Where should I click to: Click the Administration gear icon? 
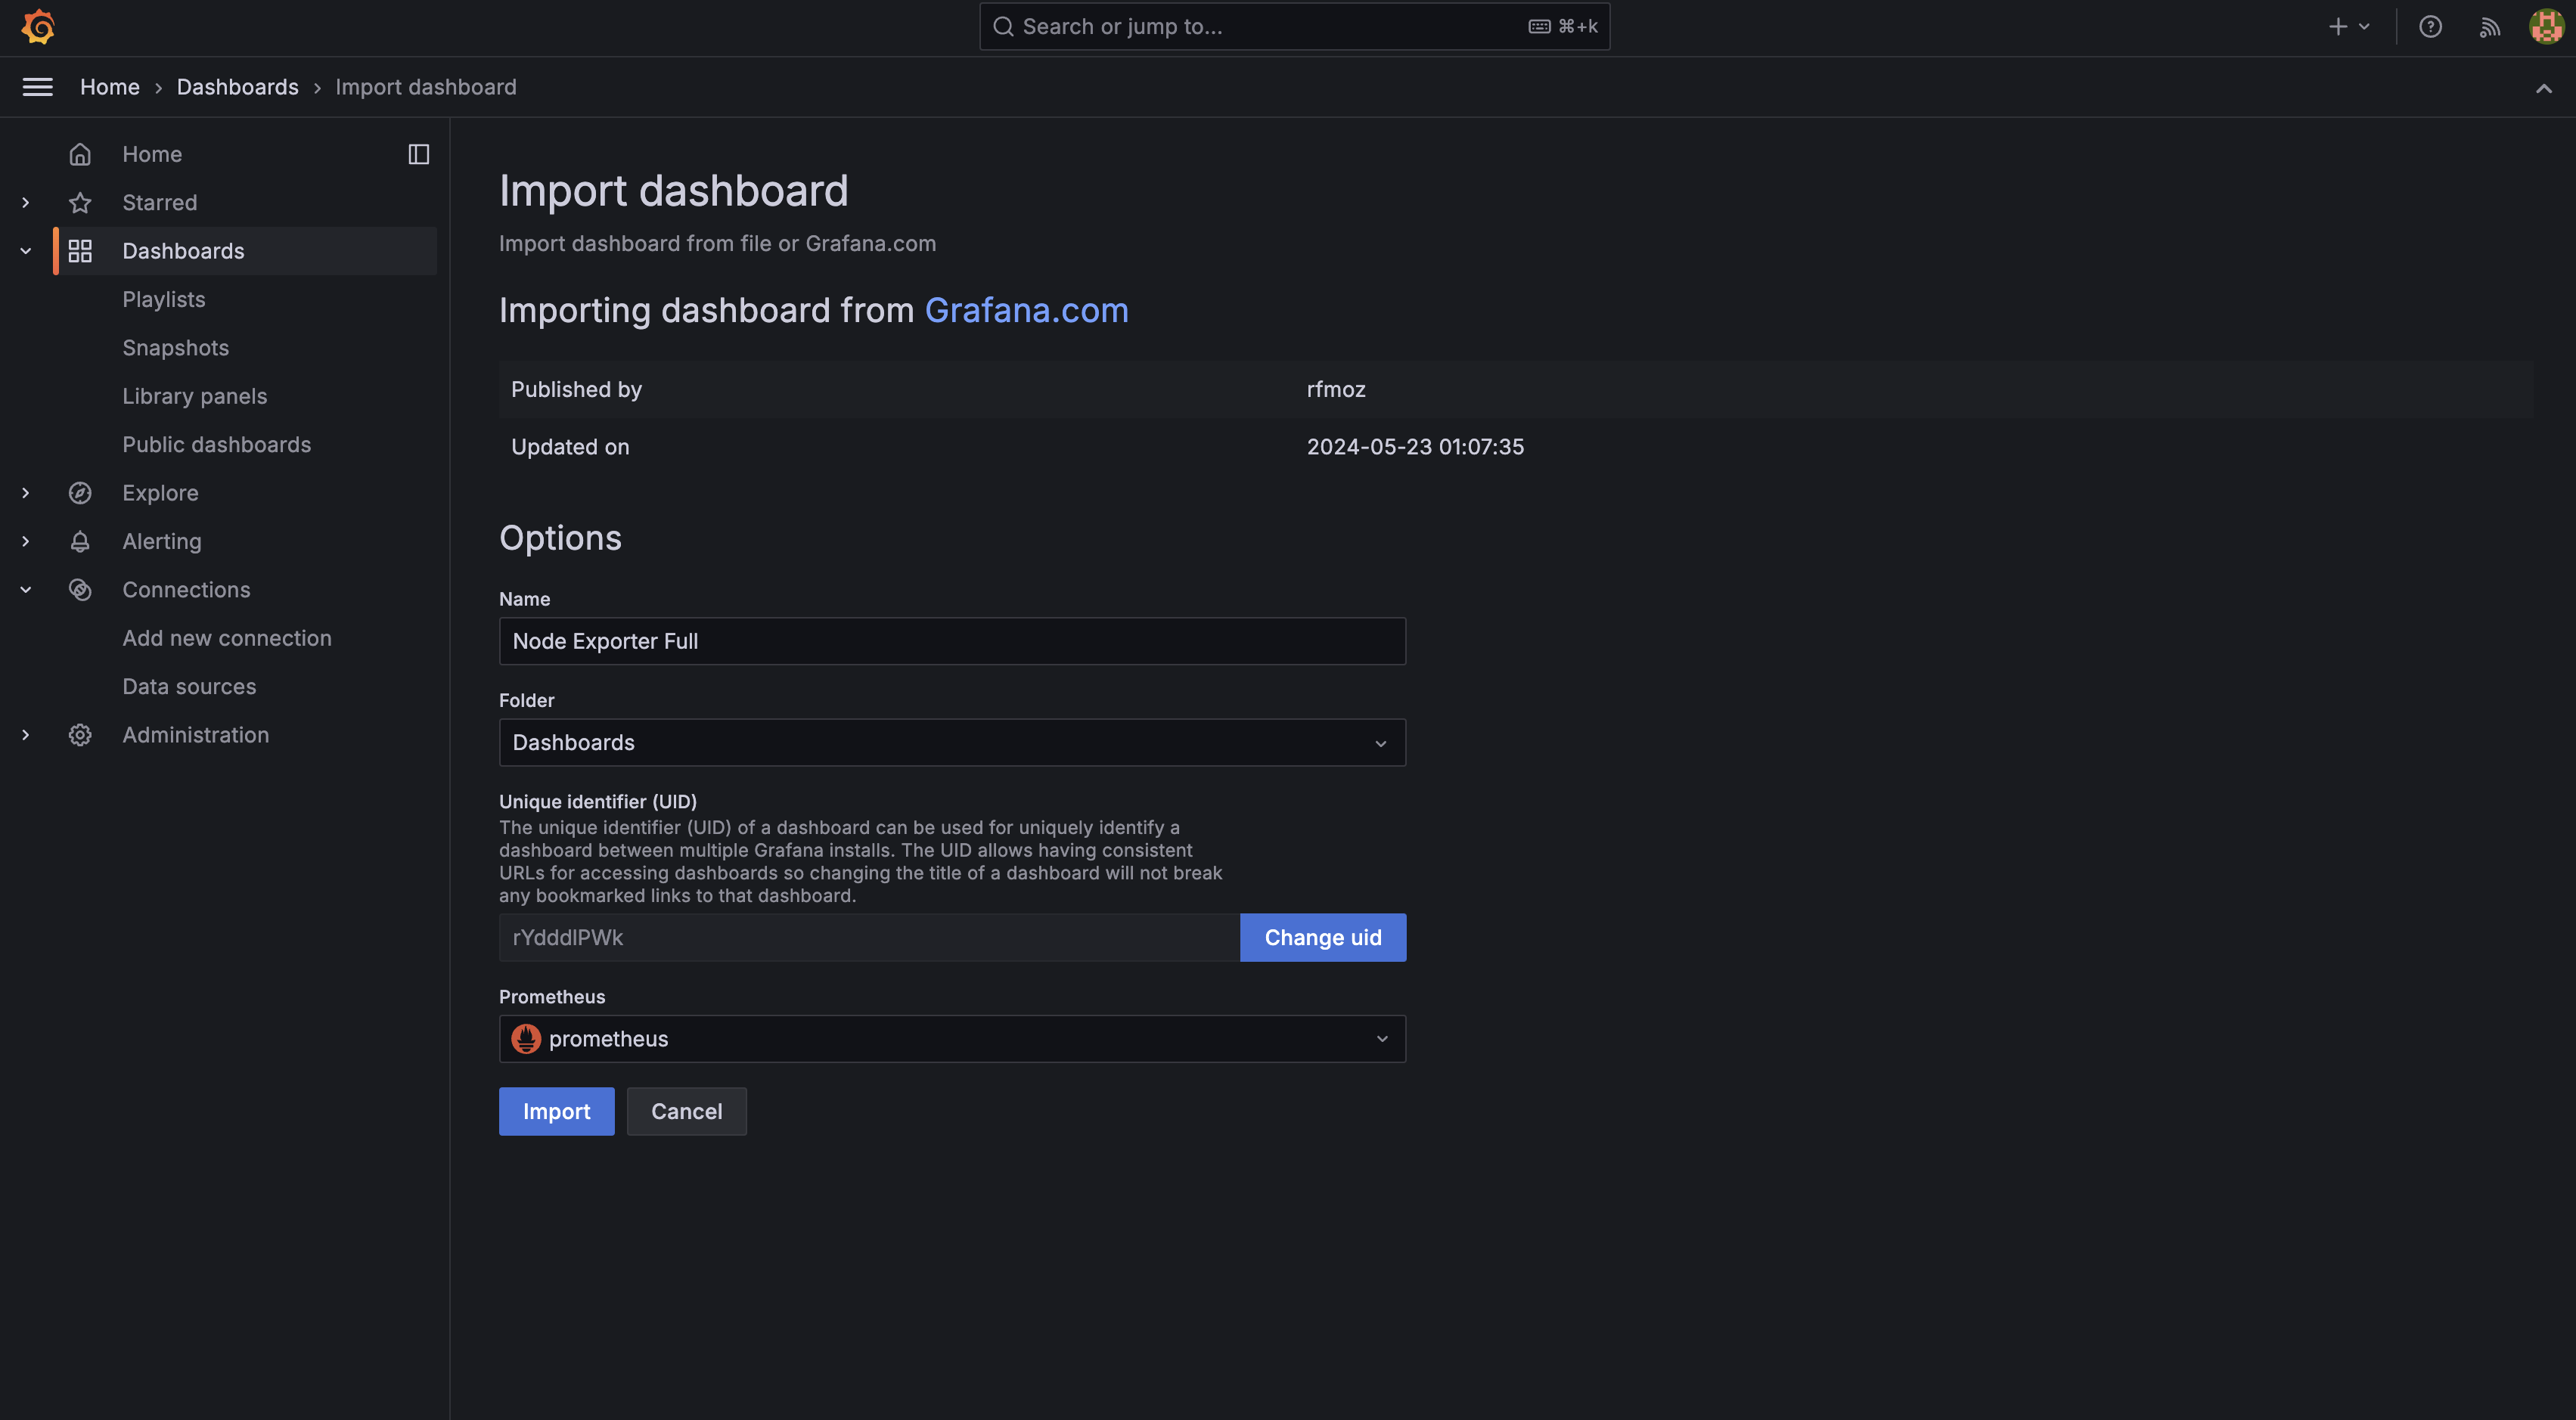[x=80, y=735]
